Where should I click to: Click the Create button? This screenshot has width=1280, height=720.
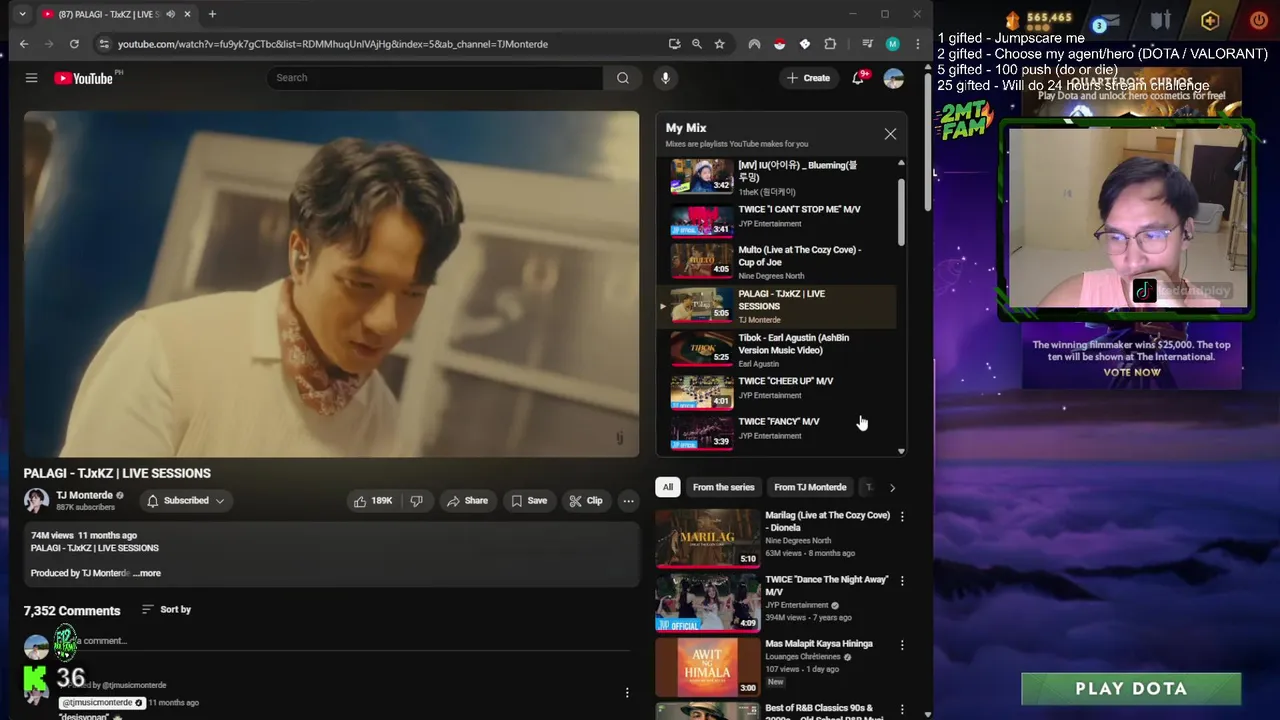click(x=808, y=78)
